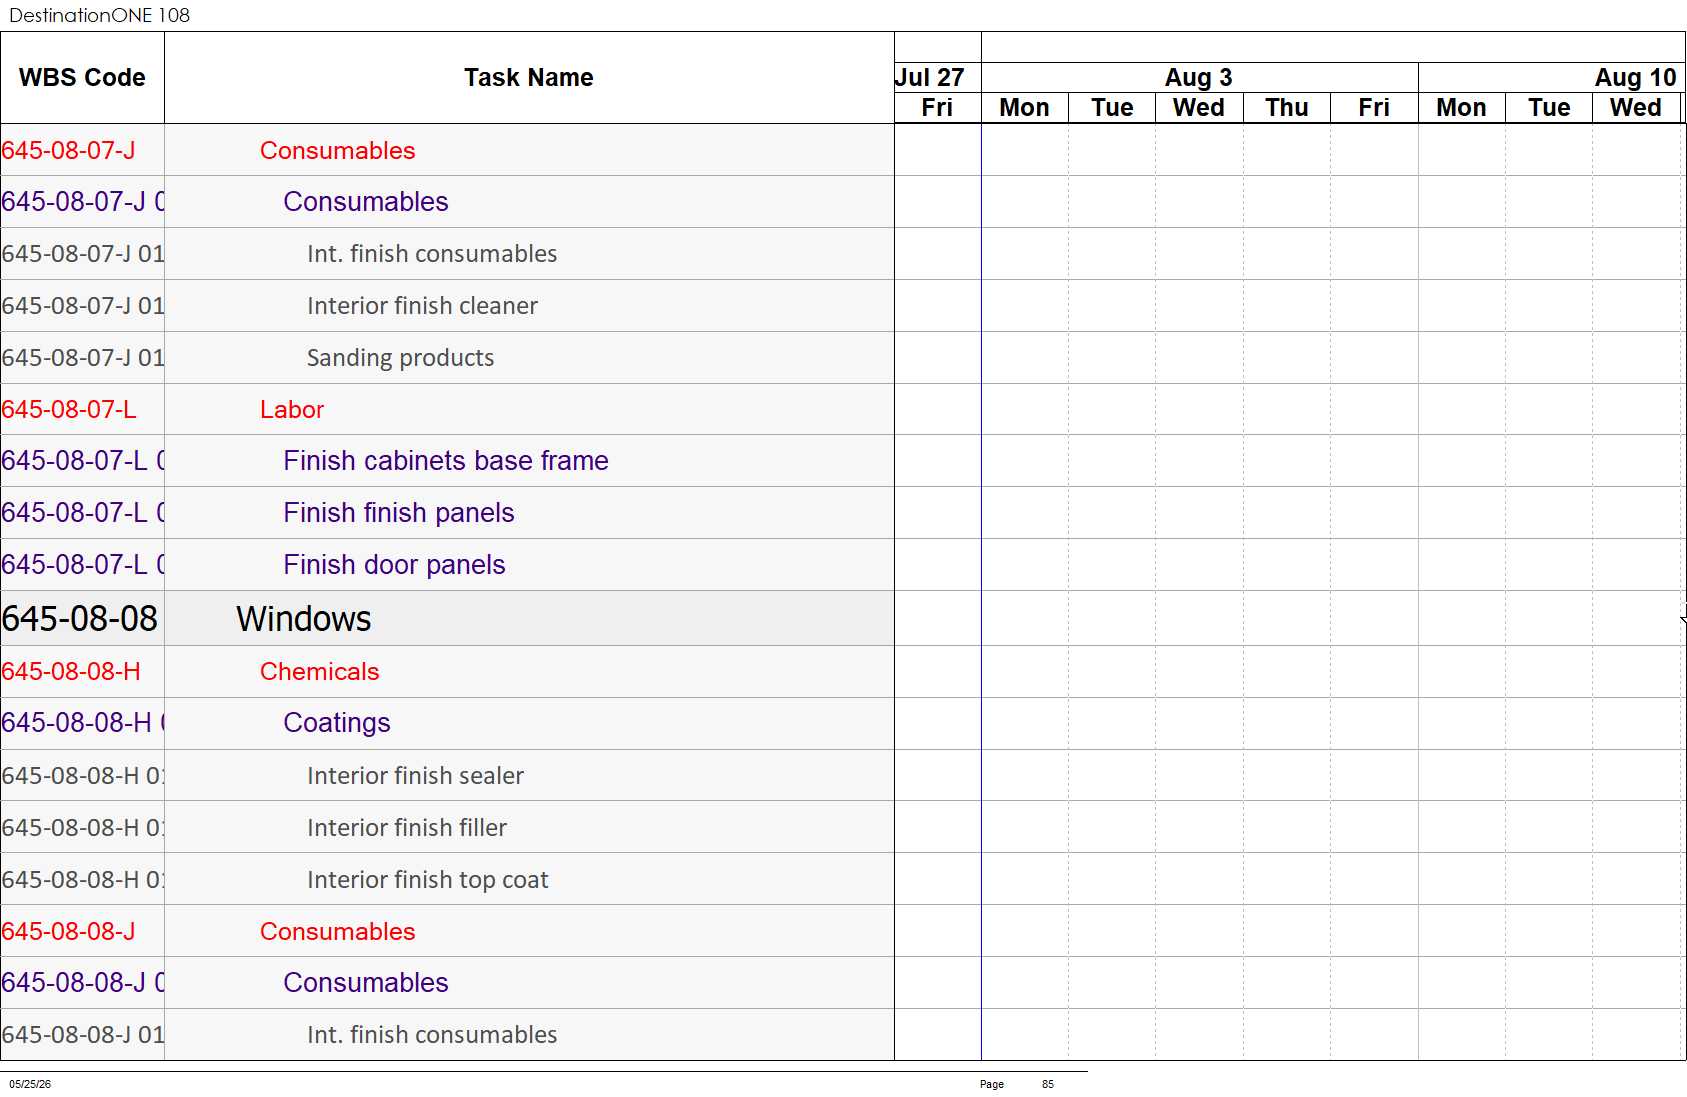Select the Aug 3 week header
The width and height of the screenshot is (1687, 1097).
pos(1199,78)
